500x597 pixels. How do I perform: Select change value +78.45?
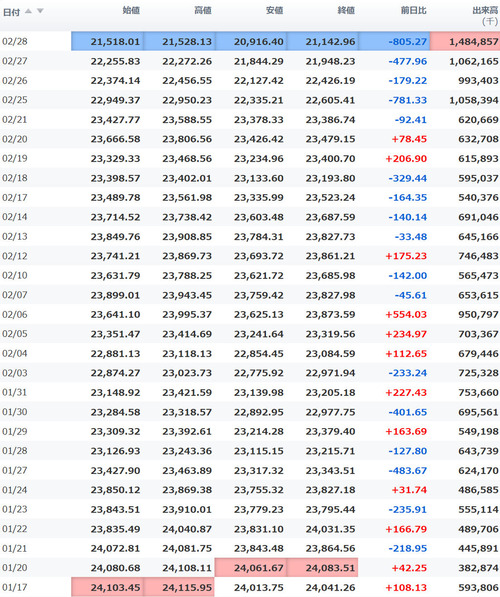click(409, 139)
